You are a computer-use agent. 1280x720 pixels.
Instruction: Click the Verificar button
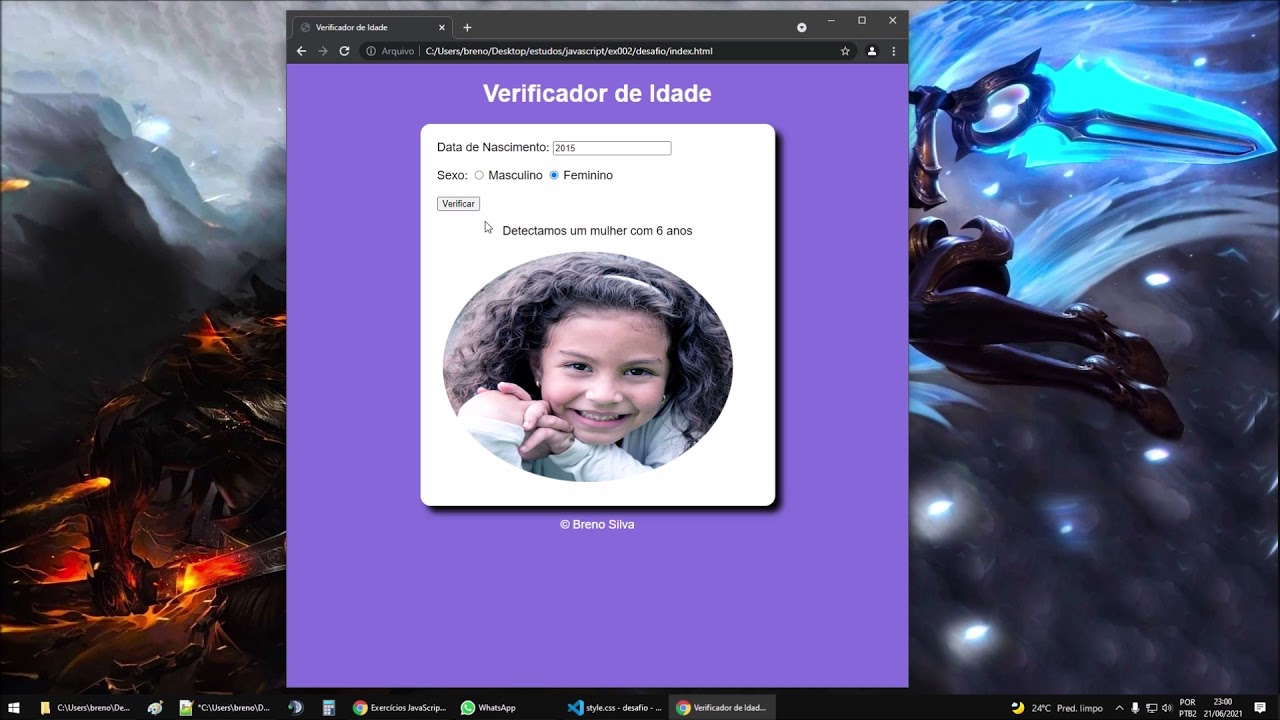(x=458, y=204)
